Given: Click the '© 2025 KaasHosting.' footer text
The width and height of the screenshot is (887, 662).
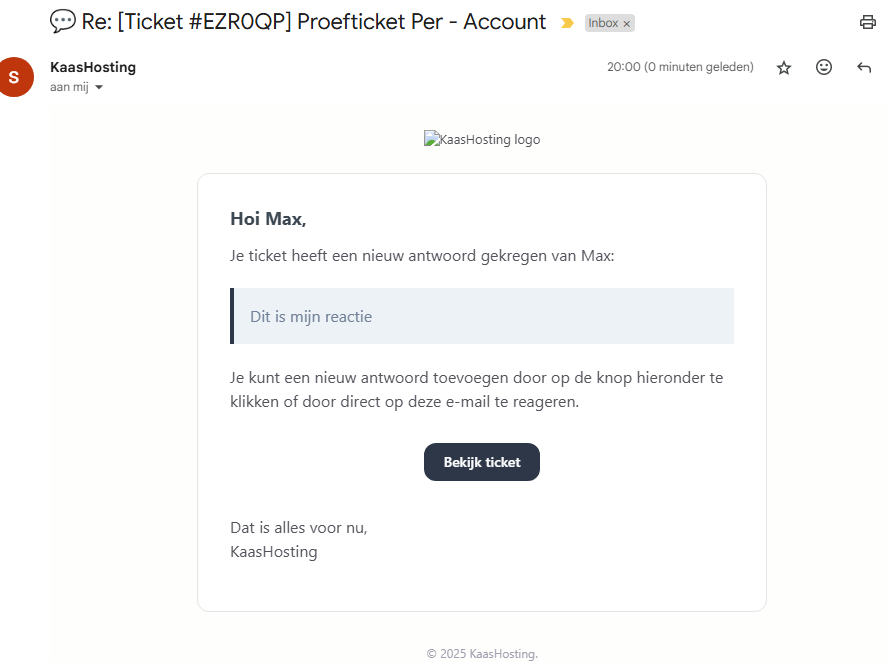Looking at the screenshot, I should tap(482, 653).
